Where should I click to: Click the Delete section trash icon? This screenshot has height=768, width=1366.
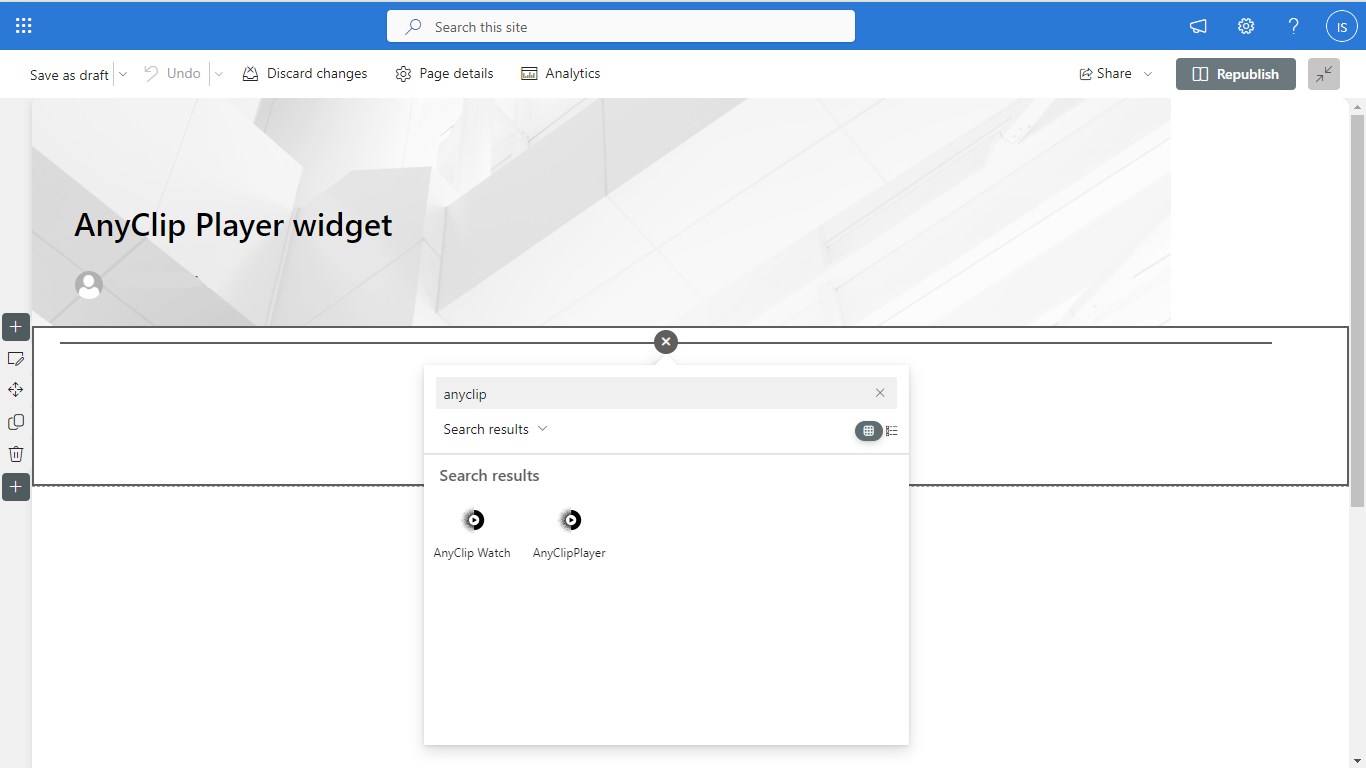(x=16, y=454)
